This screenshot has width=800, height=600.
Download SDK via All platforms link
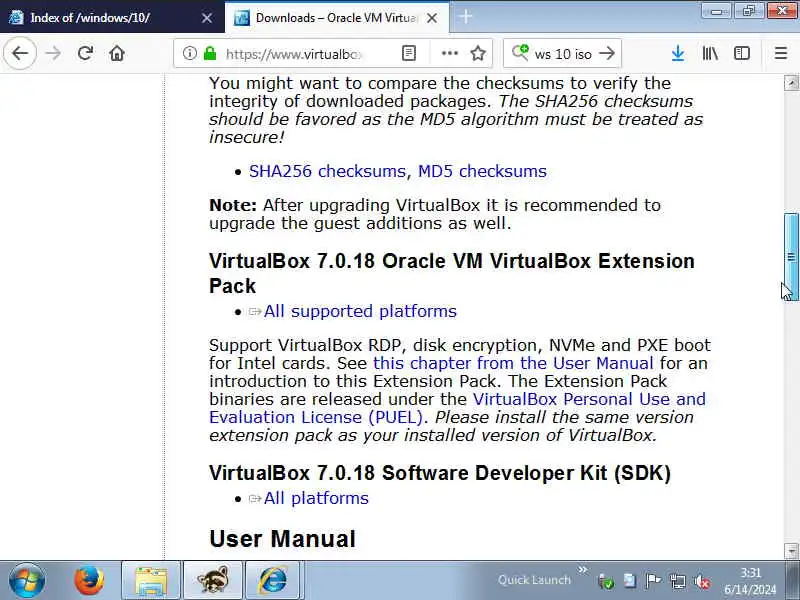[x=316, y=498]
